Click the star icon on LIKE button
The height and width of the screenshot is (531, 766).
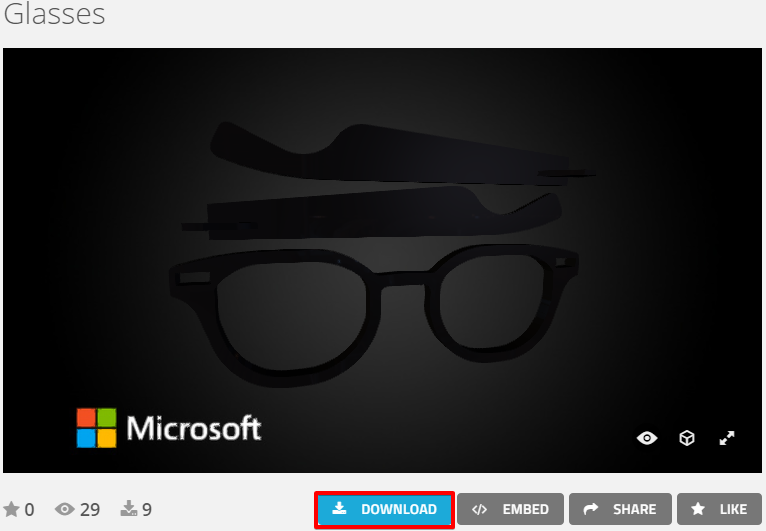pos(698,509)
